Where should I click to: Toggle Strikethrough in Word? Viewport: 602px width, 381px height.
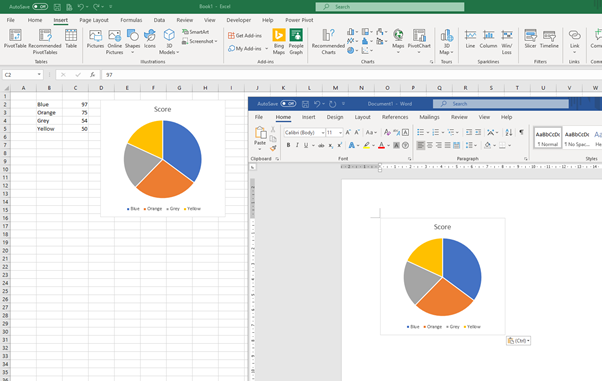pos(321,145)
